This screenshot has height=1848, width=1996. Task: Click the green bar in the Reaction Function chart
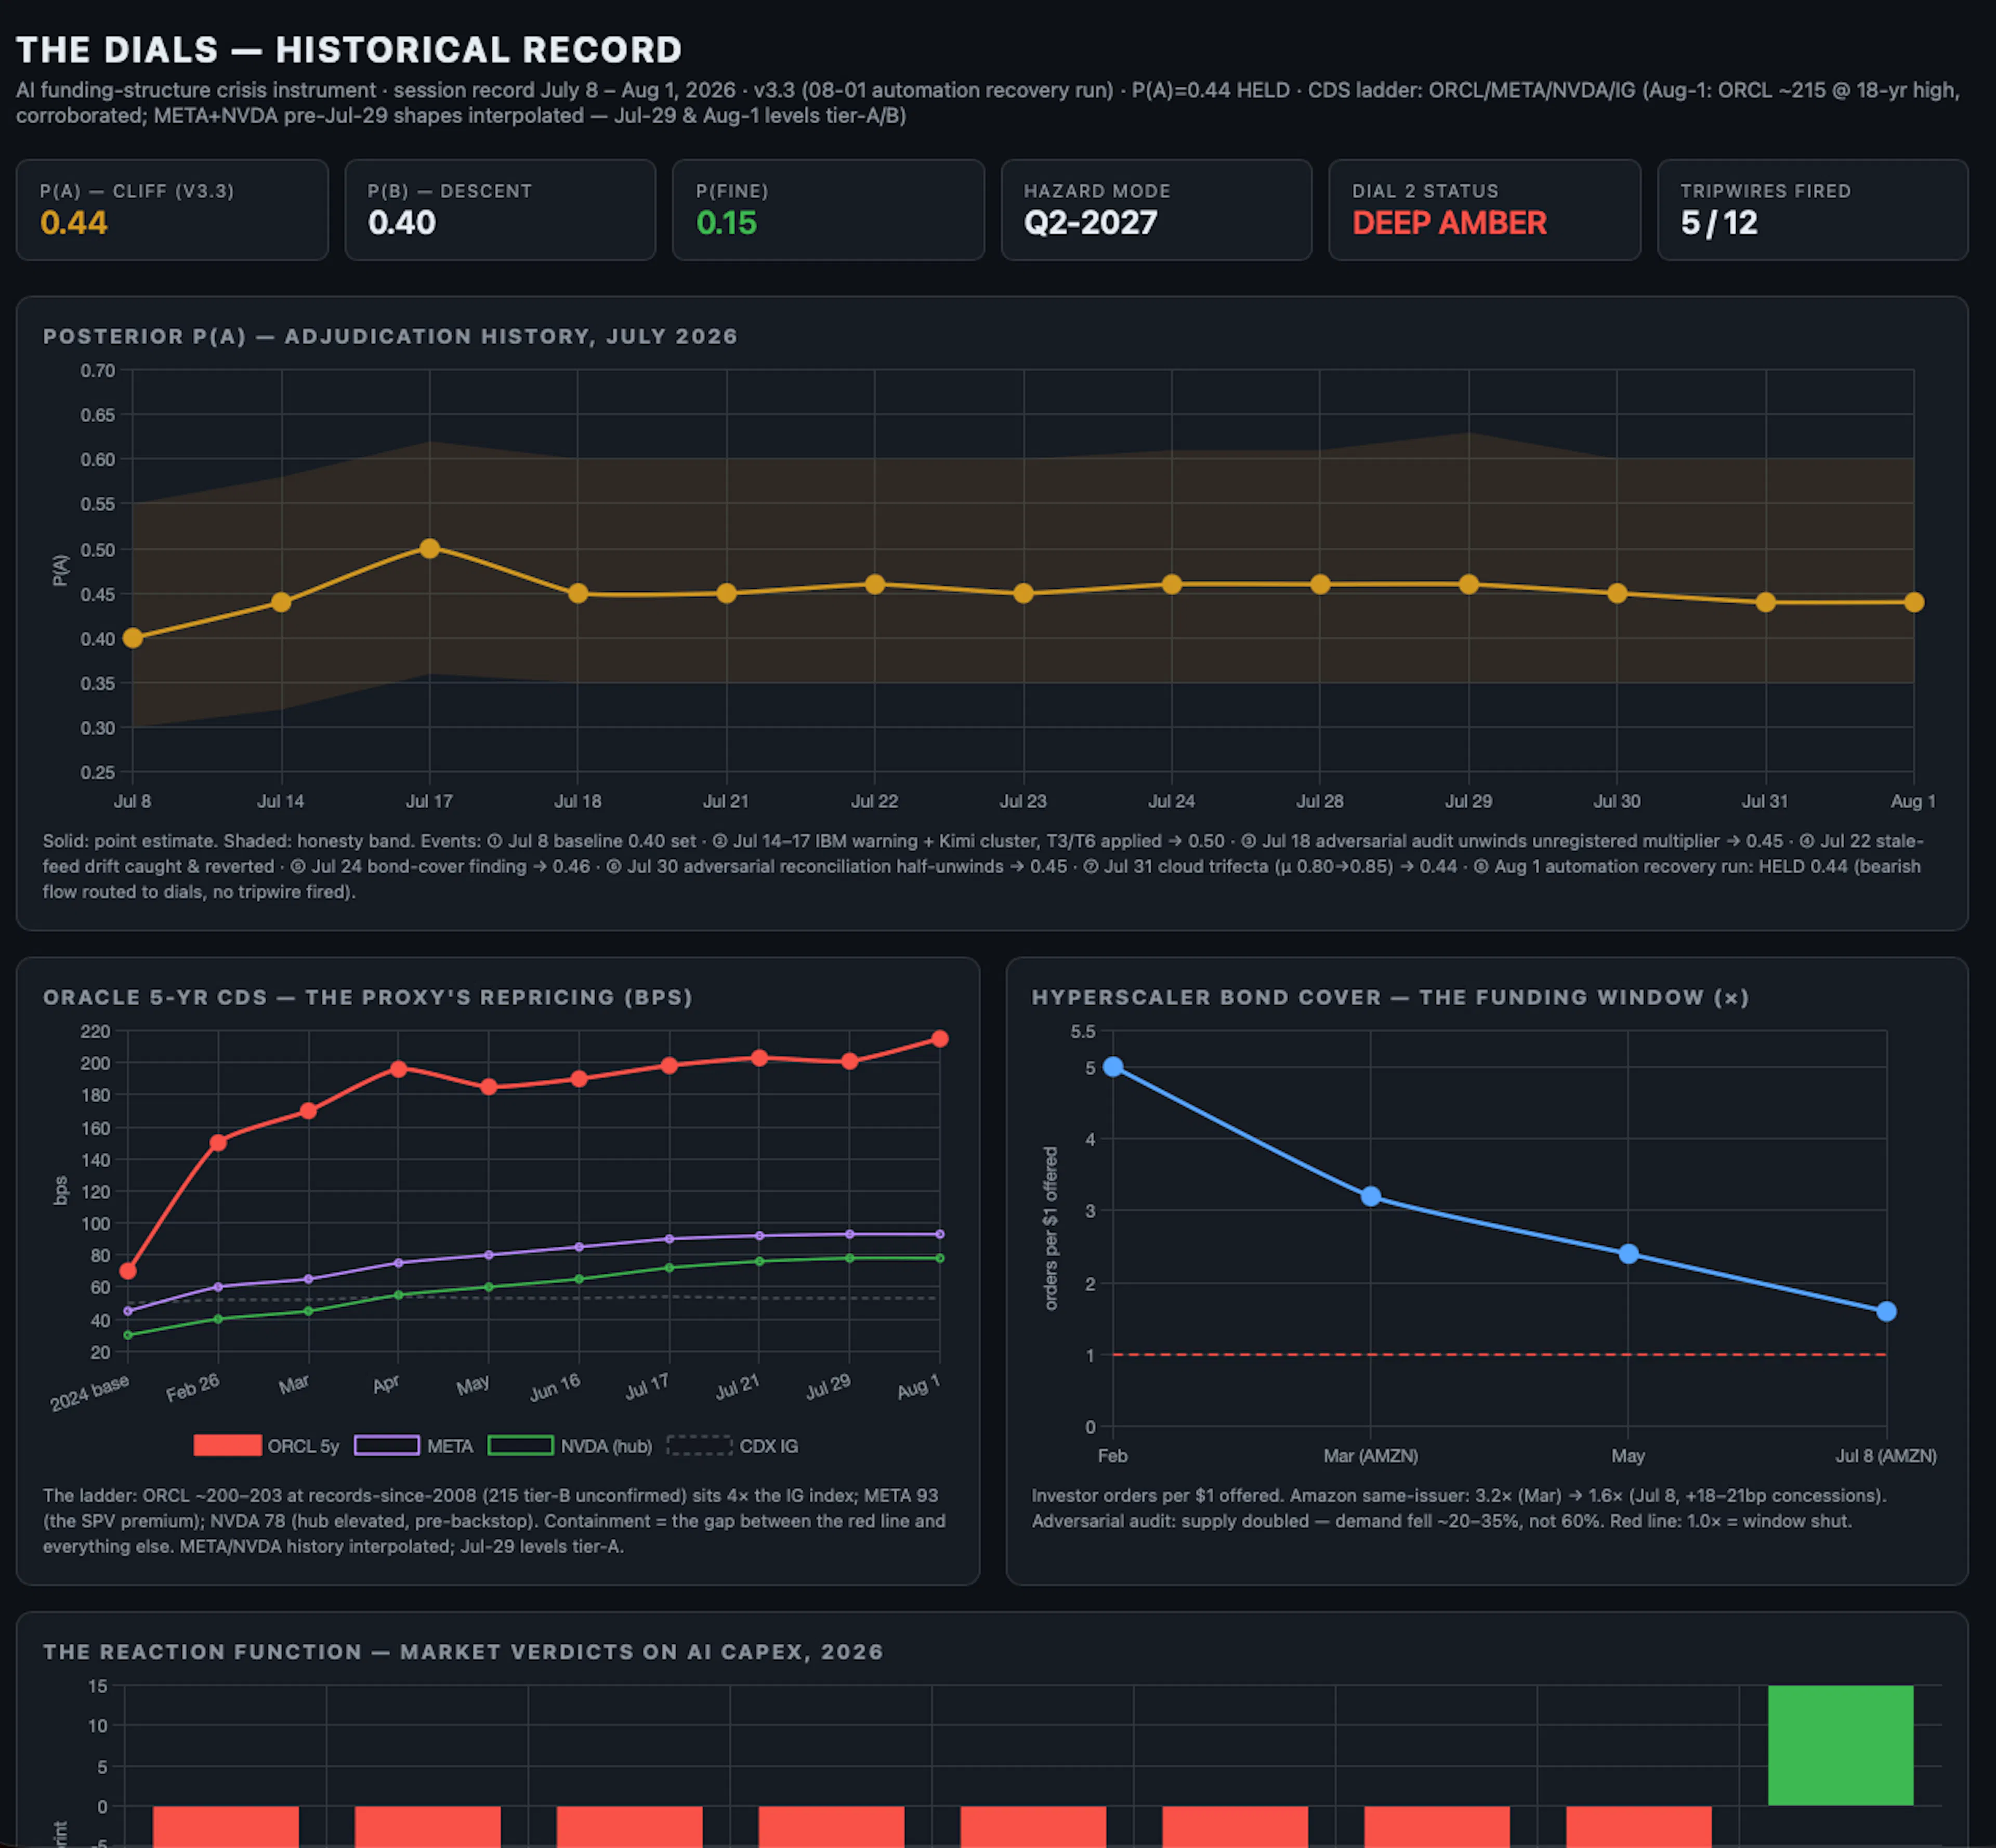pyautogui.click(x=1841, y=1745)
